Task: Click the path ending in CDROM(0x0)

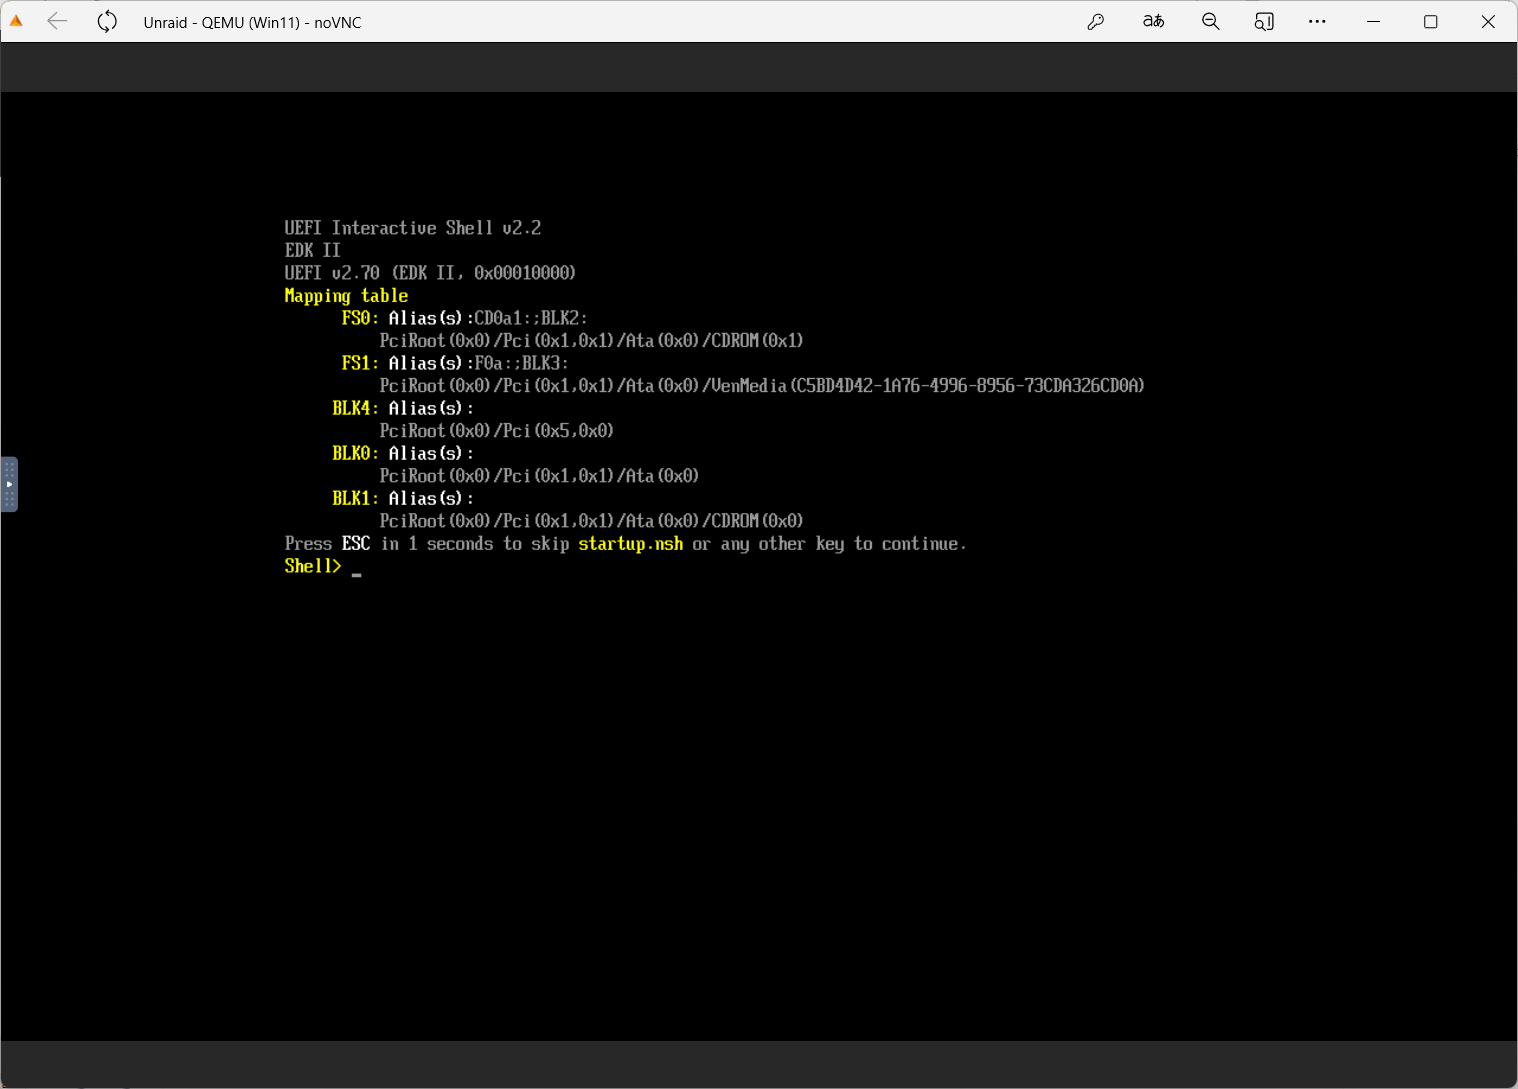Action: click(591, 521)
